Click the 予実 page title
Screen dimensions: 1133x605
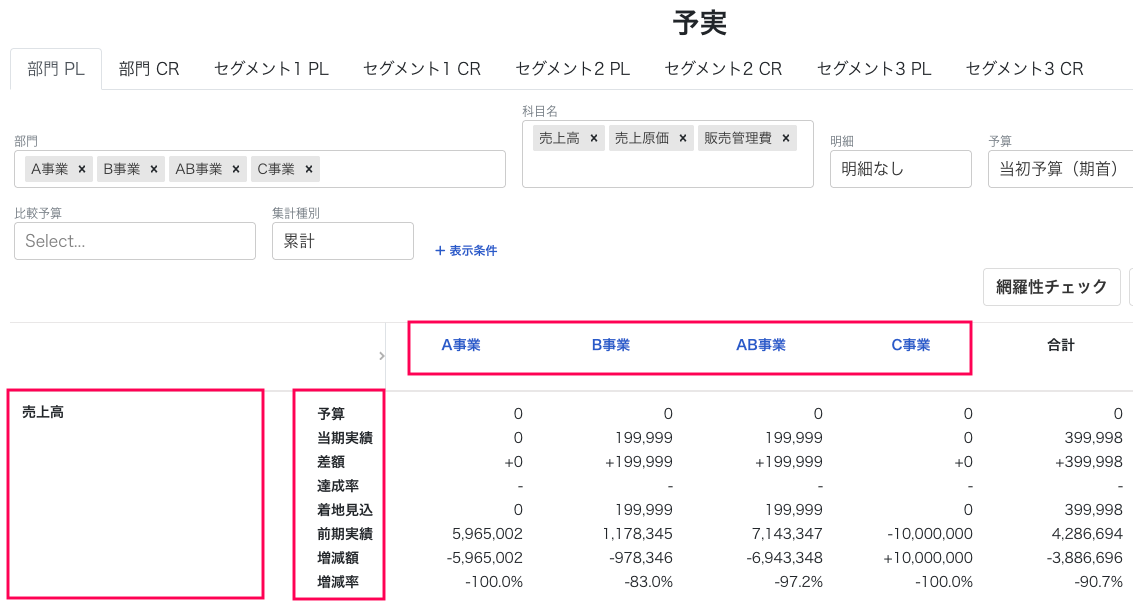[699, 23]
